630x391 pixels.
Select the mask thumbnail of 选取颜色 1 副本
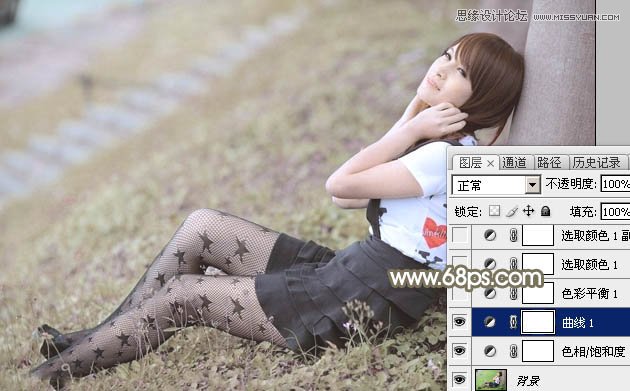point(538,235)
